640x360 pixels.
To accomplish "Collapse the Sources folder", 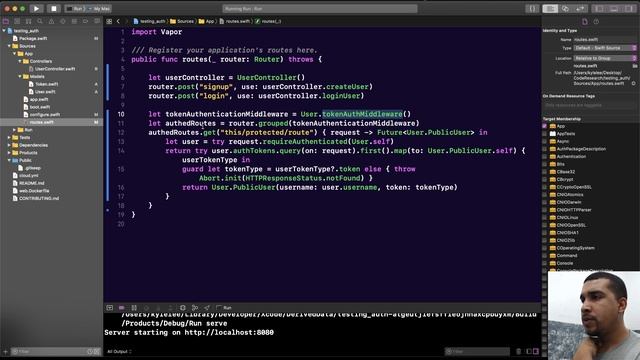I will point(9,46).
